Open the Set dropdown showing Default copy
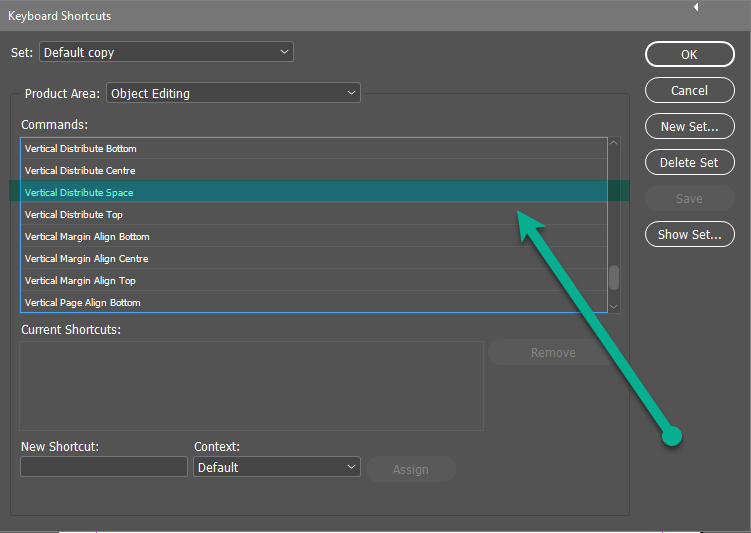 coord(166,52)
